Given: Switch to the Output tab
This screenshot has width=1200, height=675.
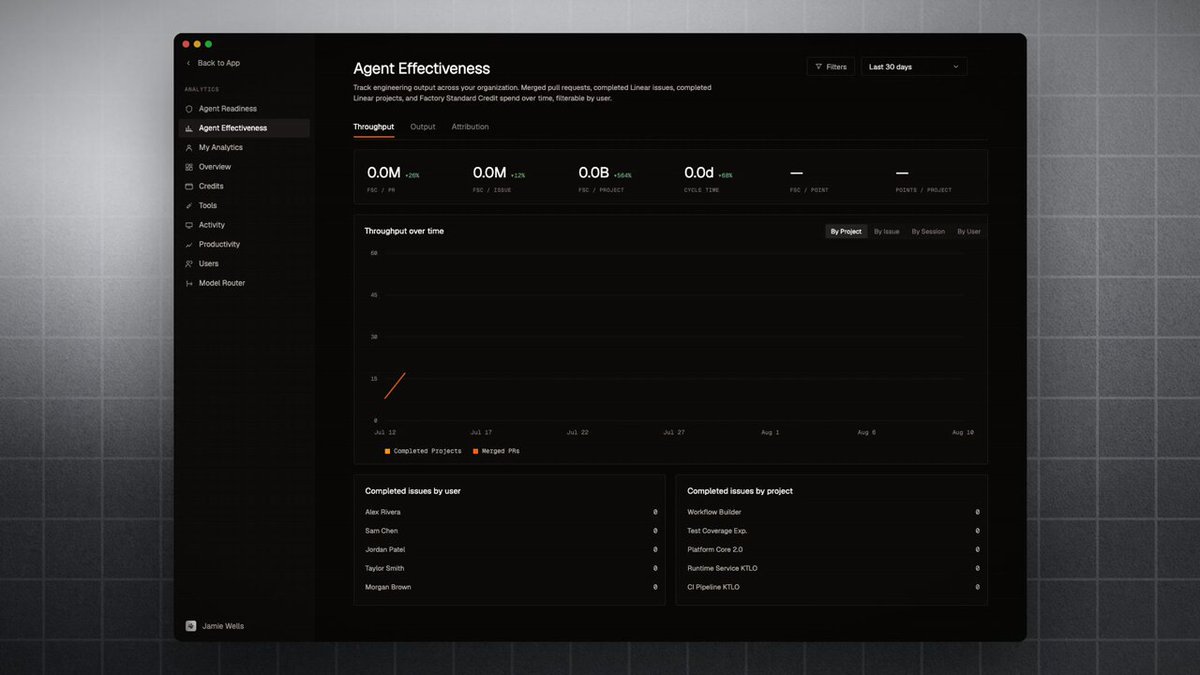Looking at the screenshot, I should tap(423, 127).
